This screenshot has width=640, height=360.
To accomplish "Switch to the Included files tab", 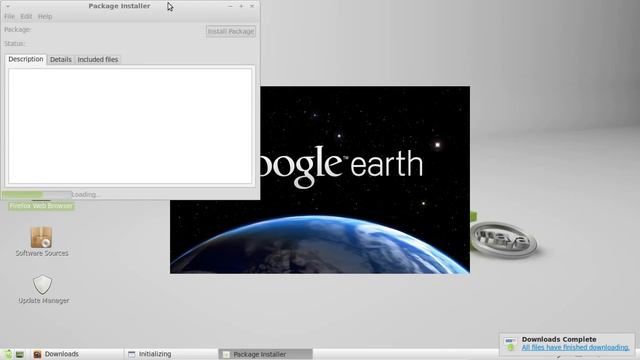I will pos(98,60).
